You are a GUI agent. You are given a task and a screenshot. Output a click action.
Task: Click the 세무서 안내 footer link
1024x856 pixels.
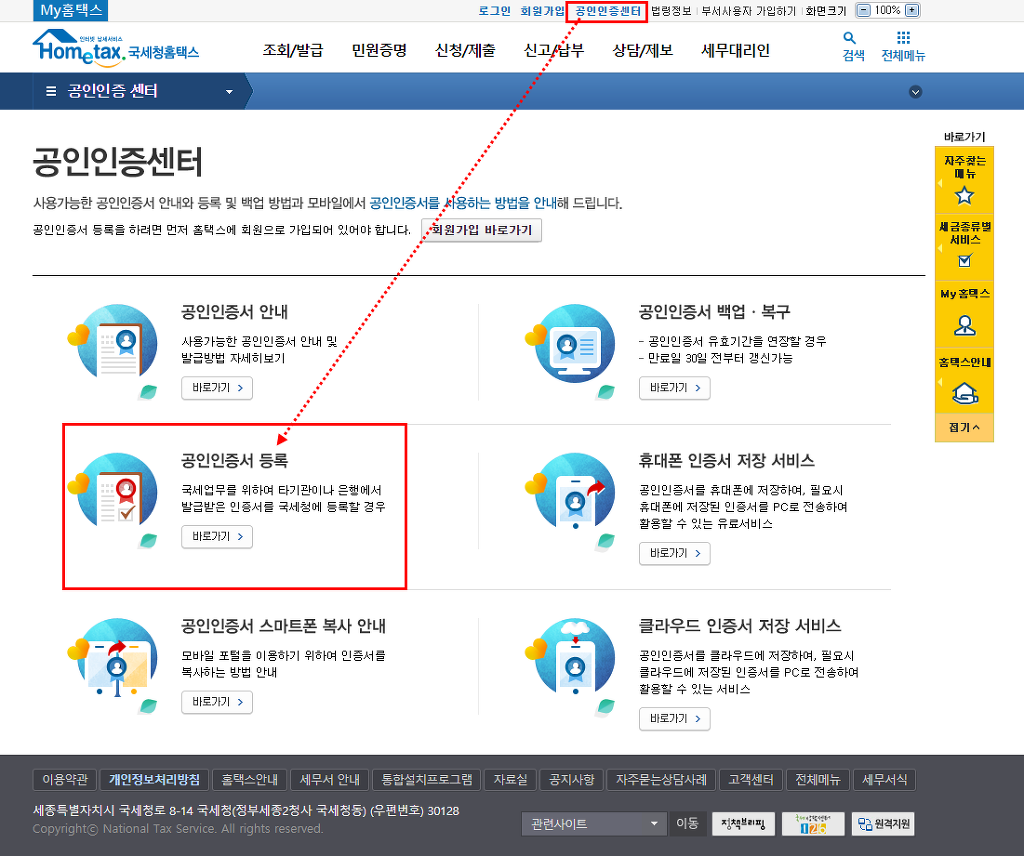[330, 780]
